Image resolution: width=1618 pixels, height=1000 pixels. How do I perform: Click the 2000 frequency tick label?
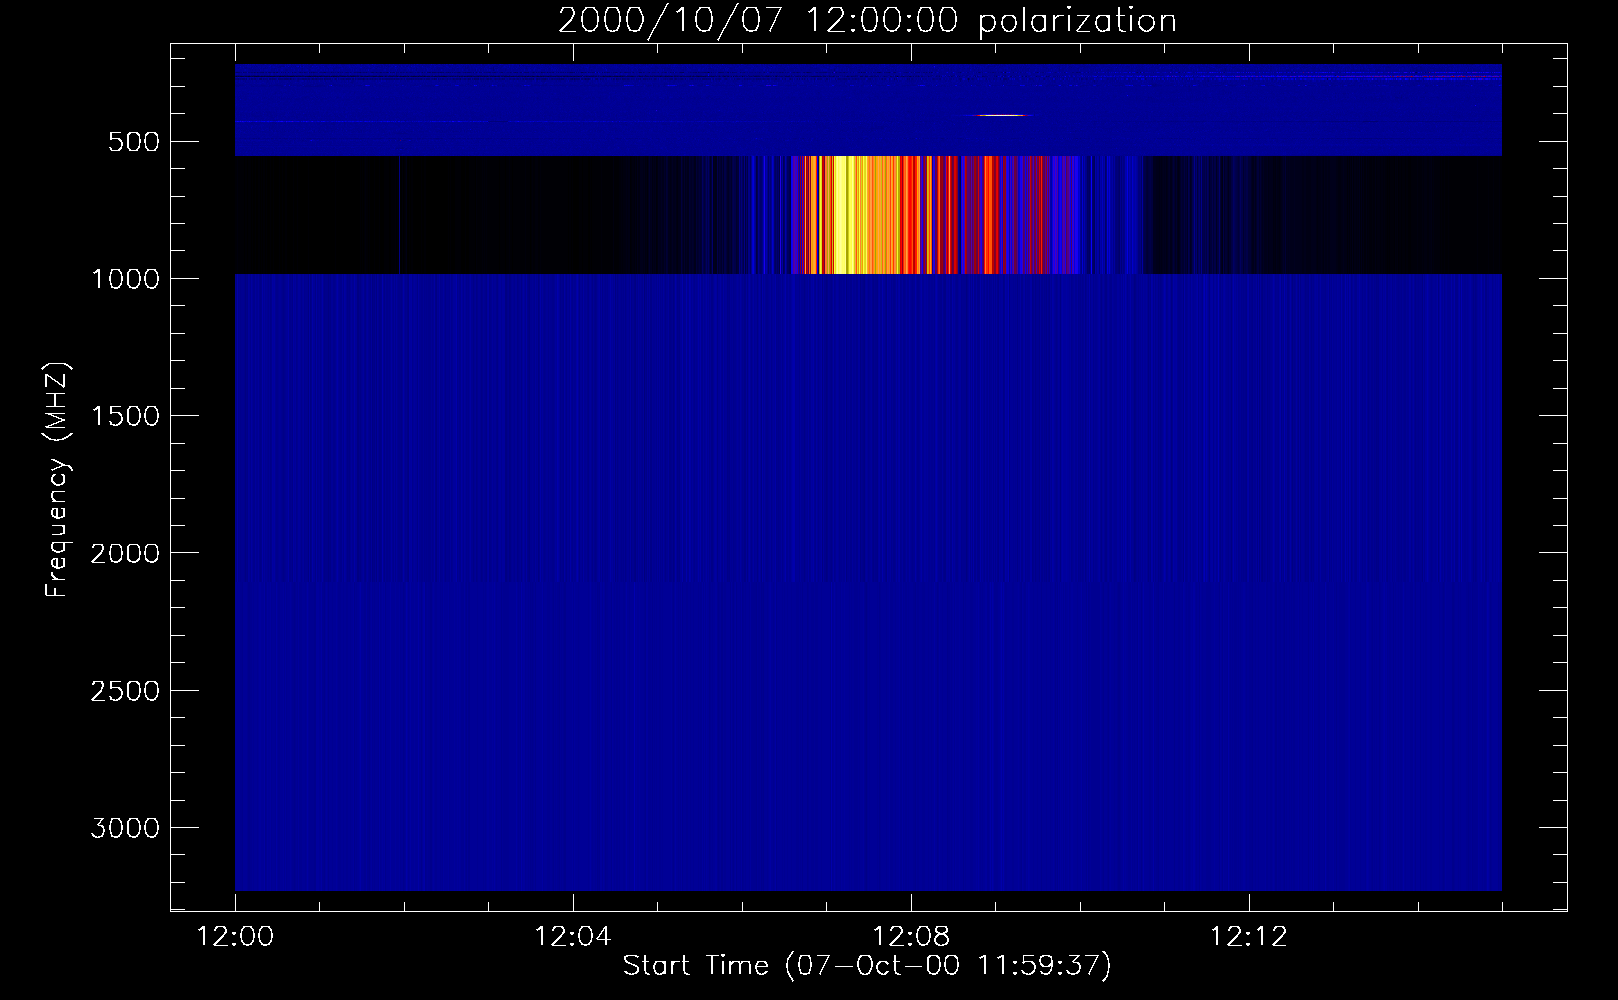pos(125,554)
